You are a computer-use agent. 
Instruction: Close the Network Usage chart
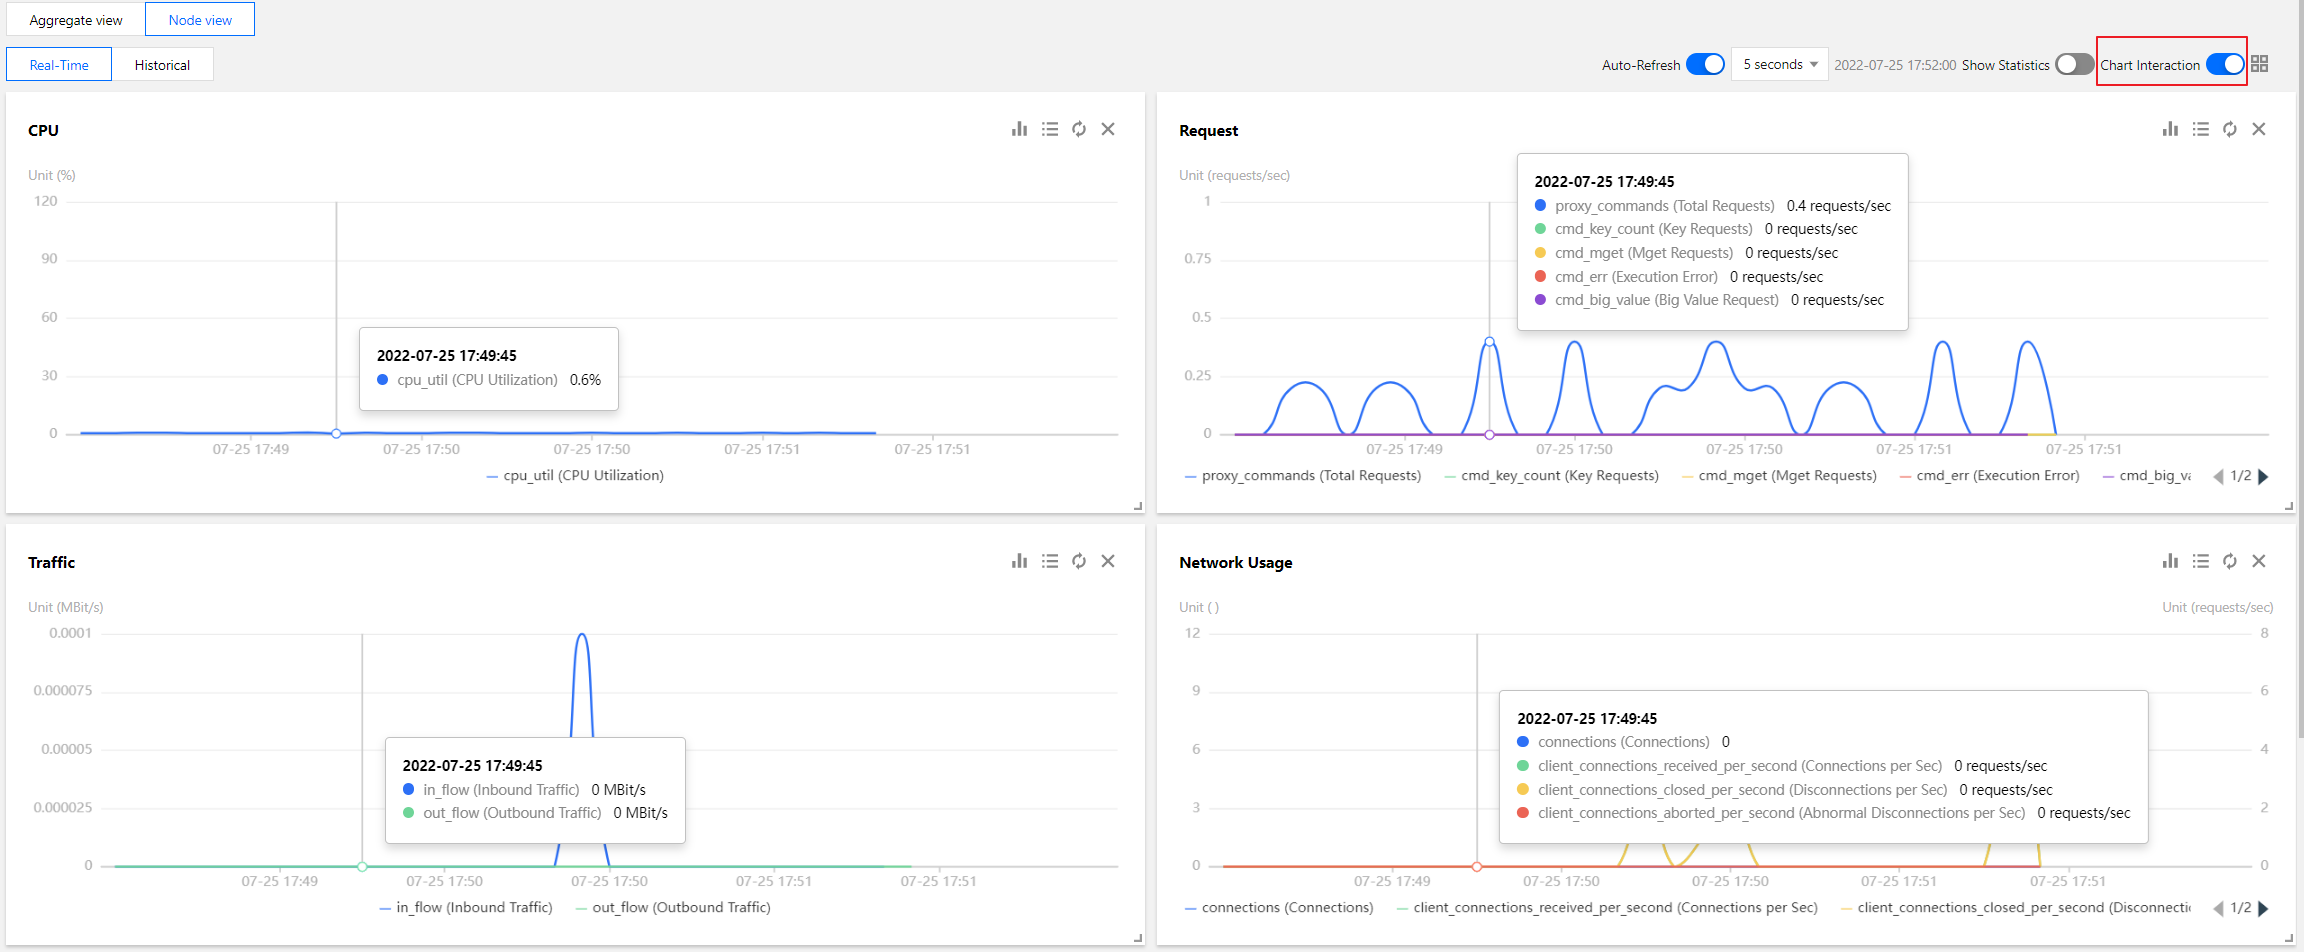[x=2259, y=561]
